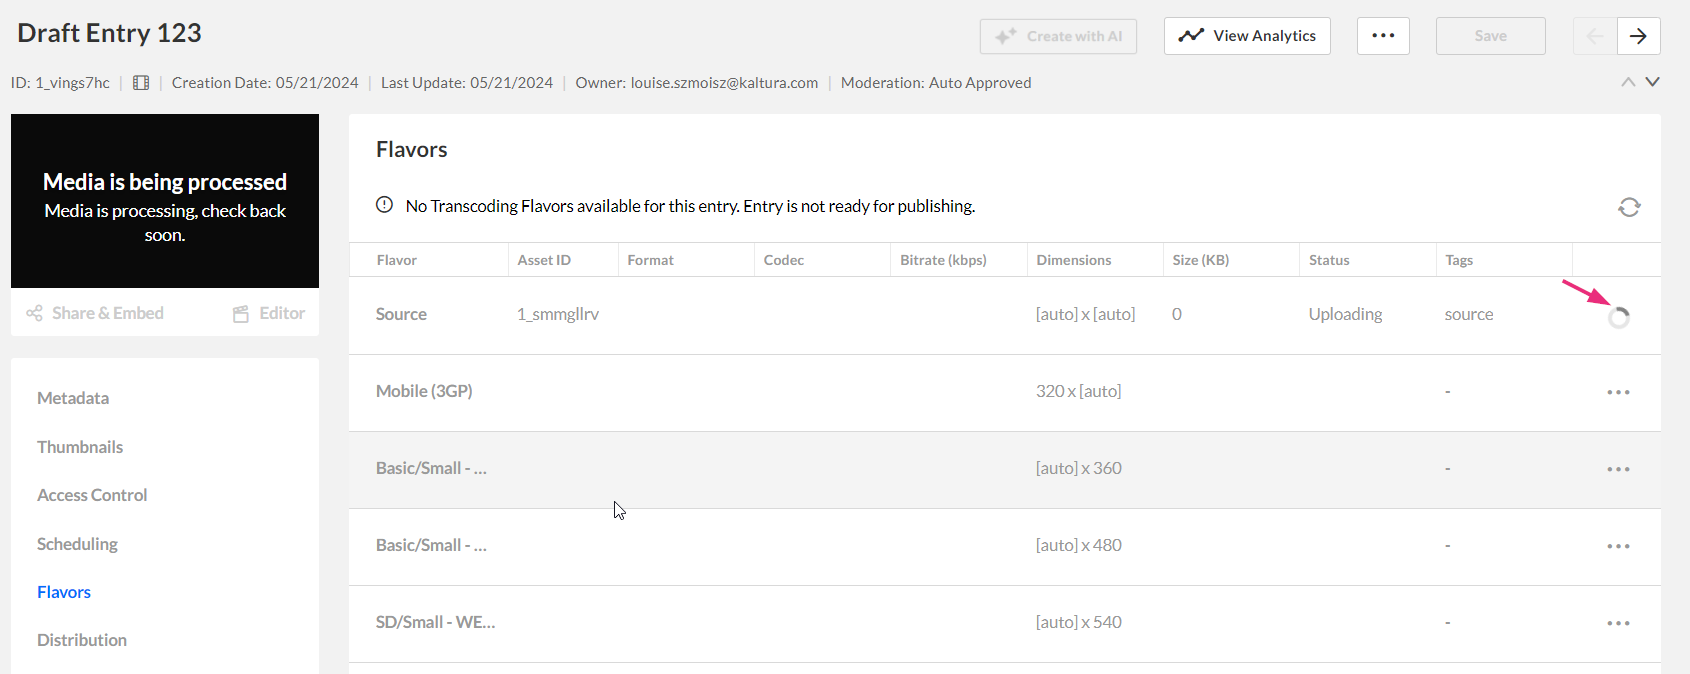Collapse details with the up chevron
The width and height of the screenshot is (1690, 674).
click(1628, 82)
